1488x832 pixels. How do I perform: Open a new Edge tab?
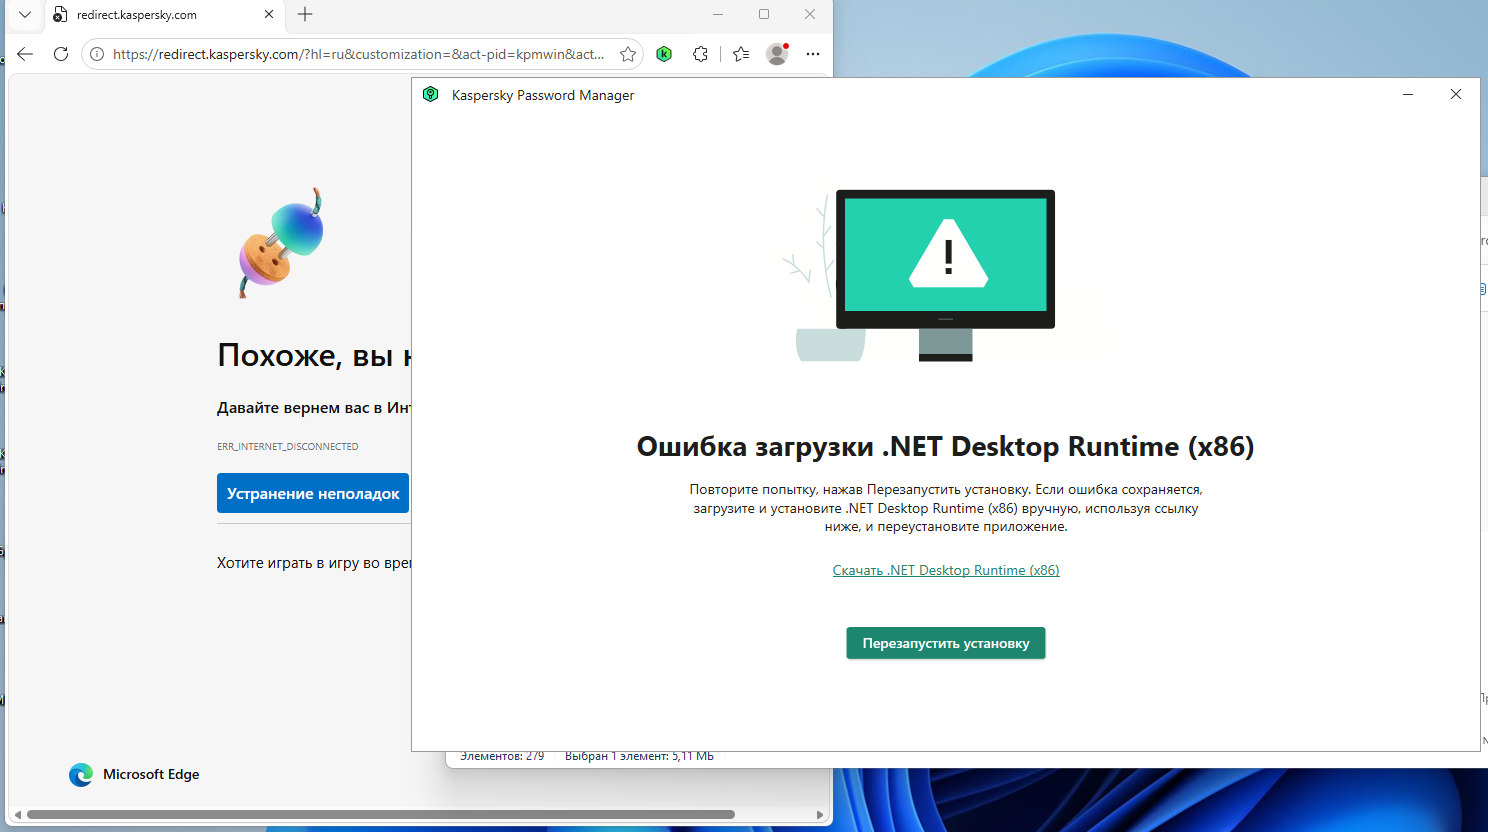tap(305, 15)
